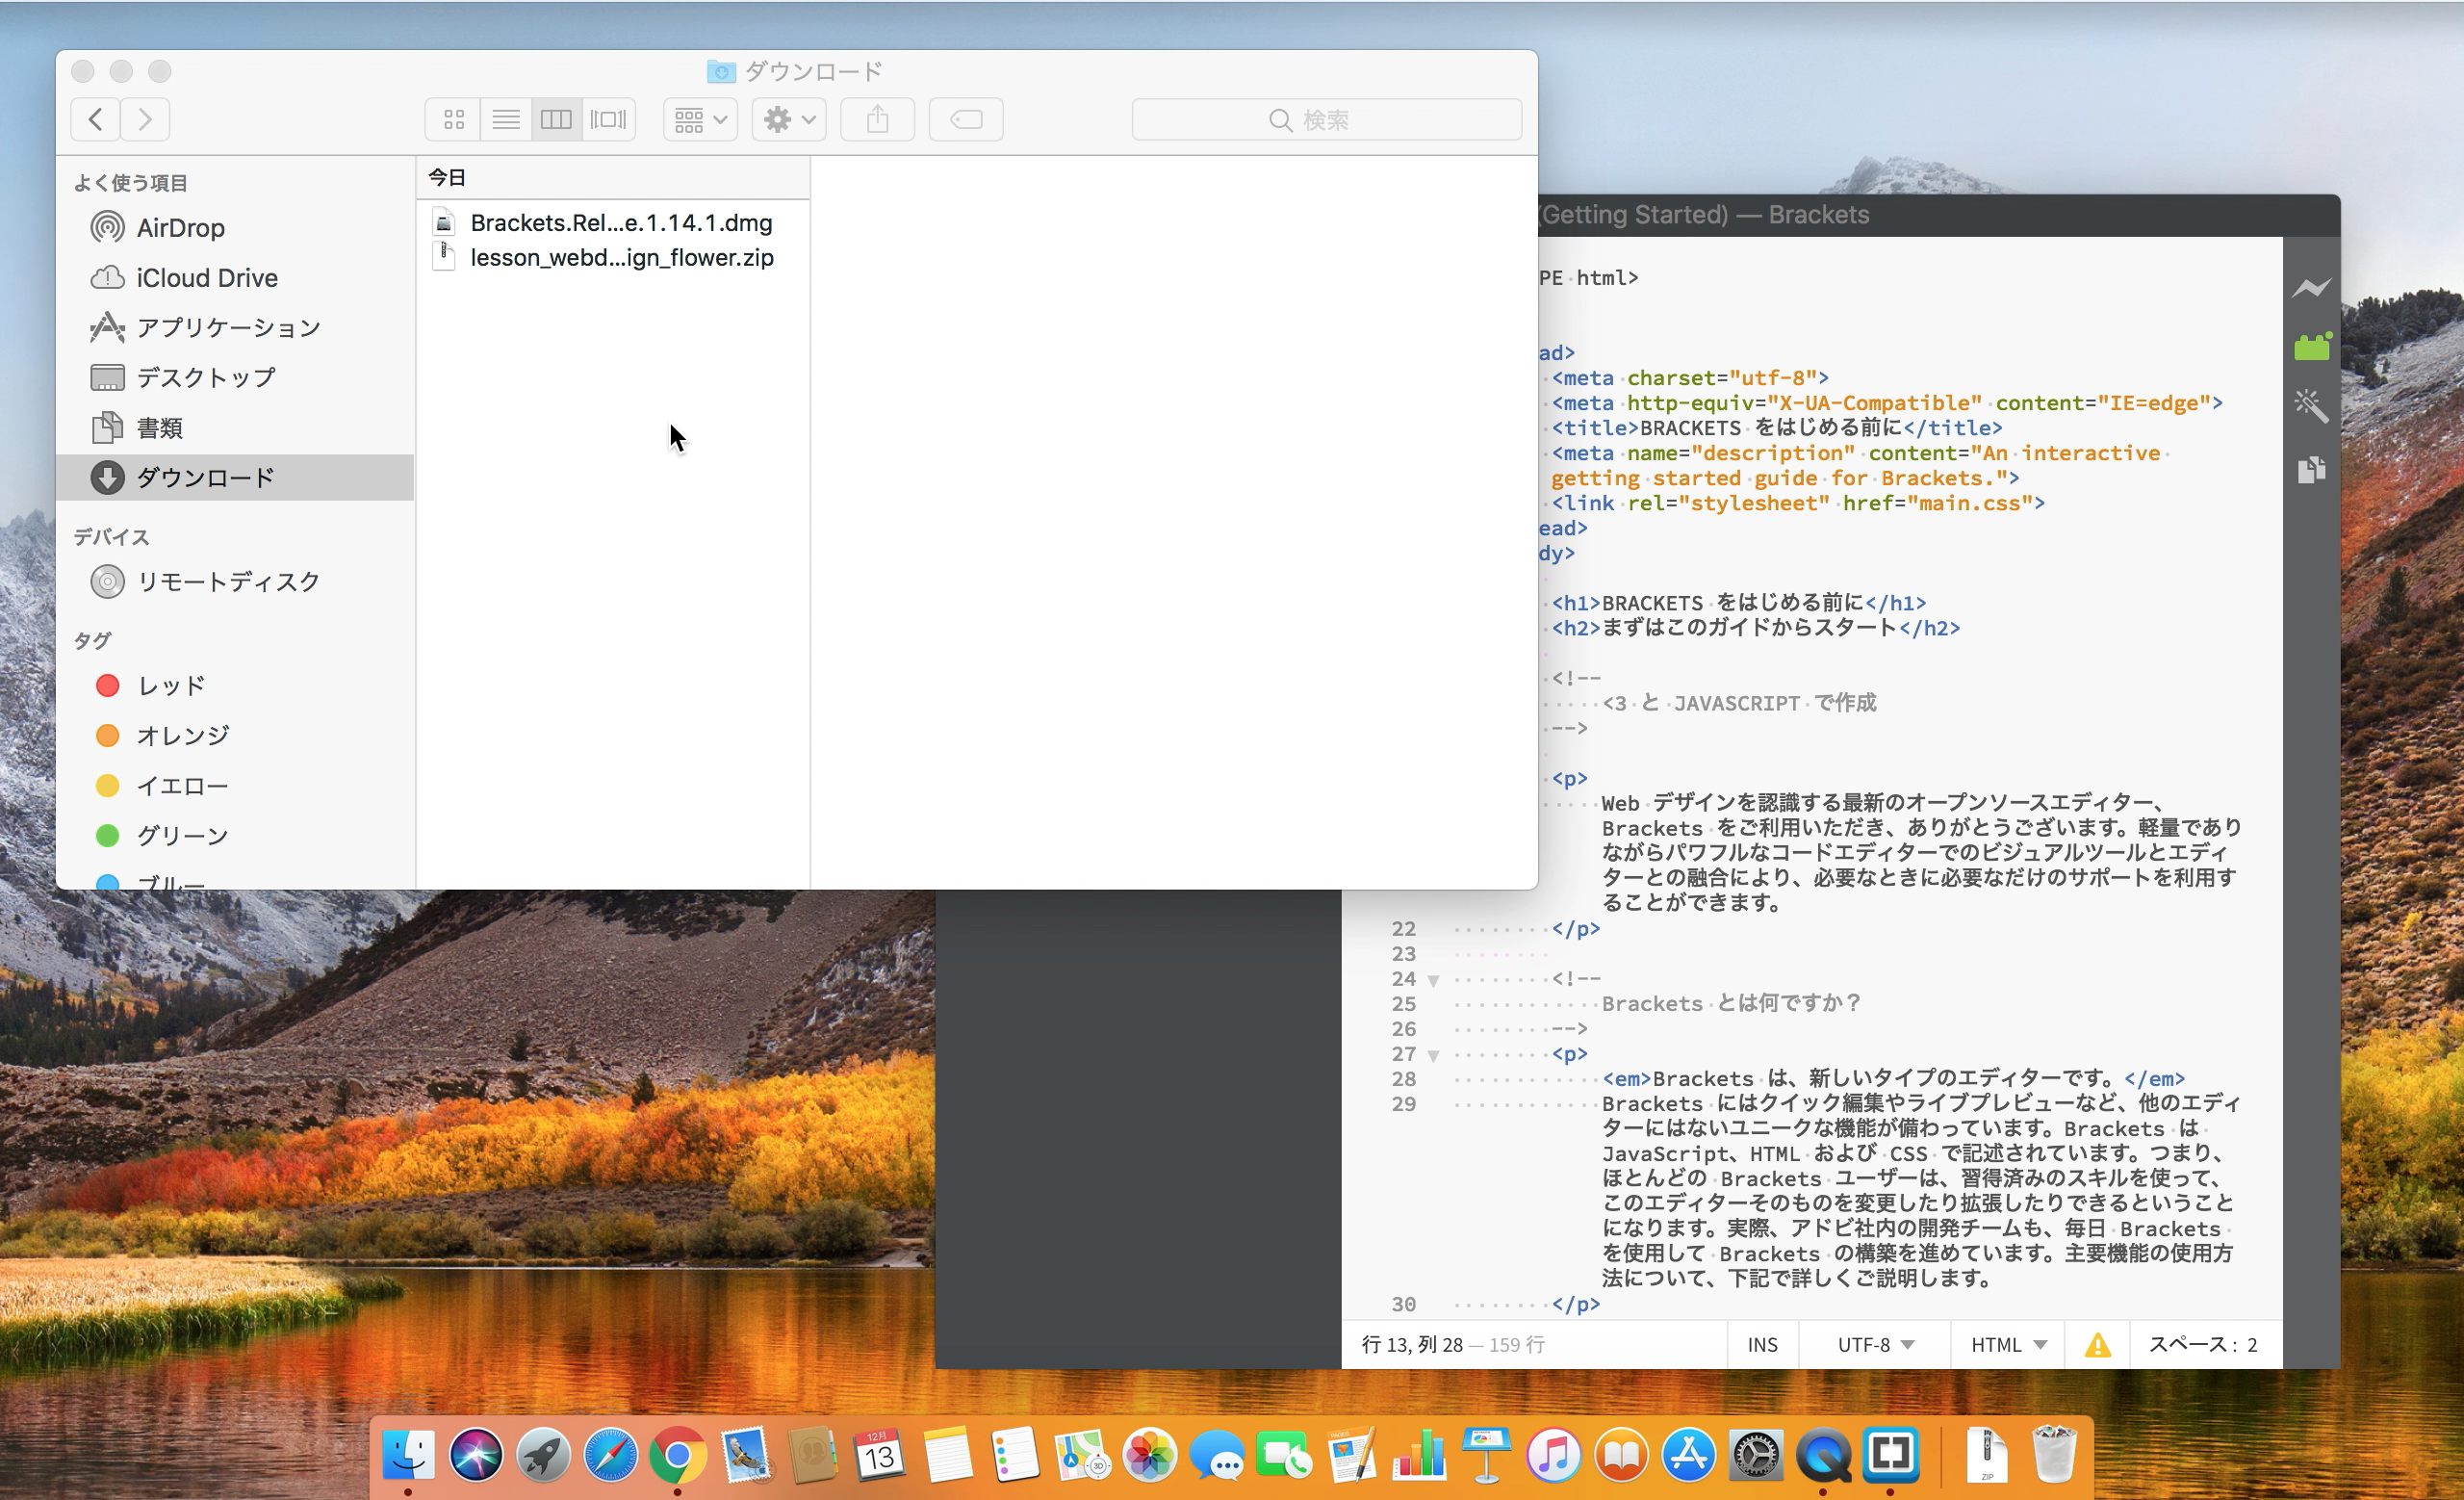Go forward in Finder history

click(145, 119)
